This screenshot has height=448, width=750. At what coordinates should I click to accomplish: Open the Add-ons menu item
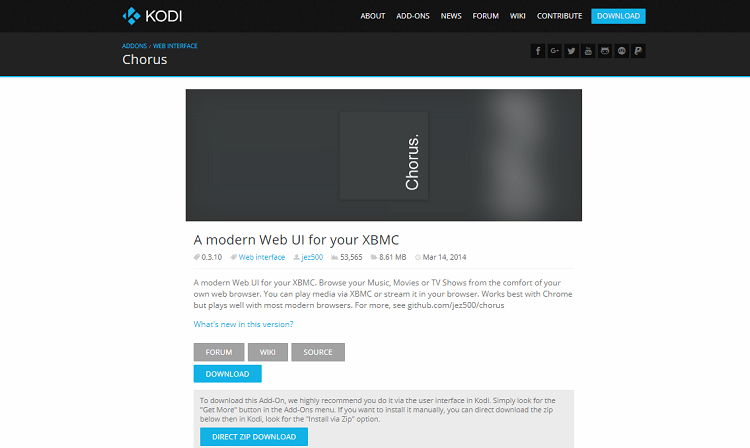(413, 16)
